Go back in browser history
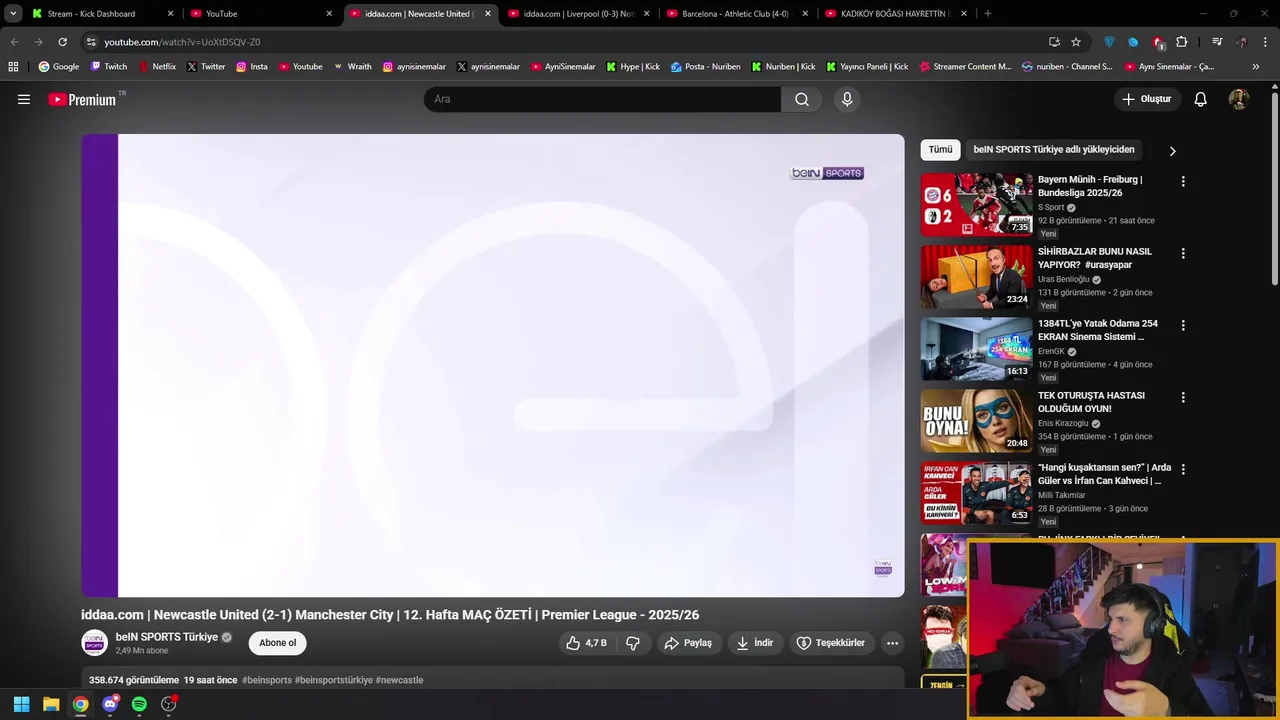The height and width of the screenshot is (720, 1280). (14, 42)
